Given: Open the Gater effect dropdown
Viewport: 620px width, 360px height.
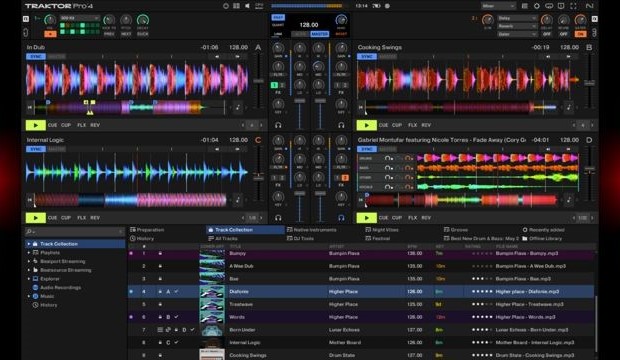Looking at the screenshot, I should pos(517,34).
